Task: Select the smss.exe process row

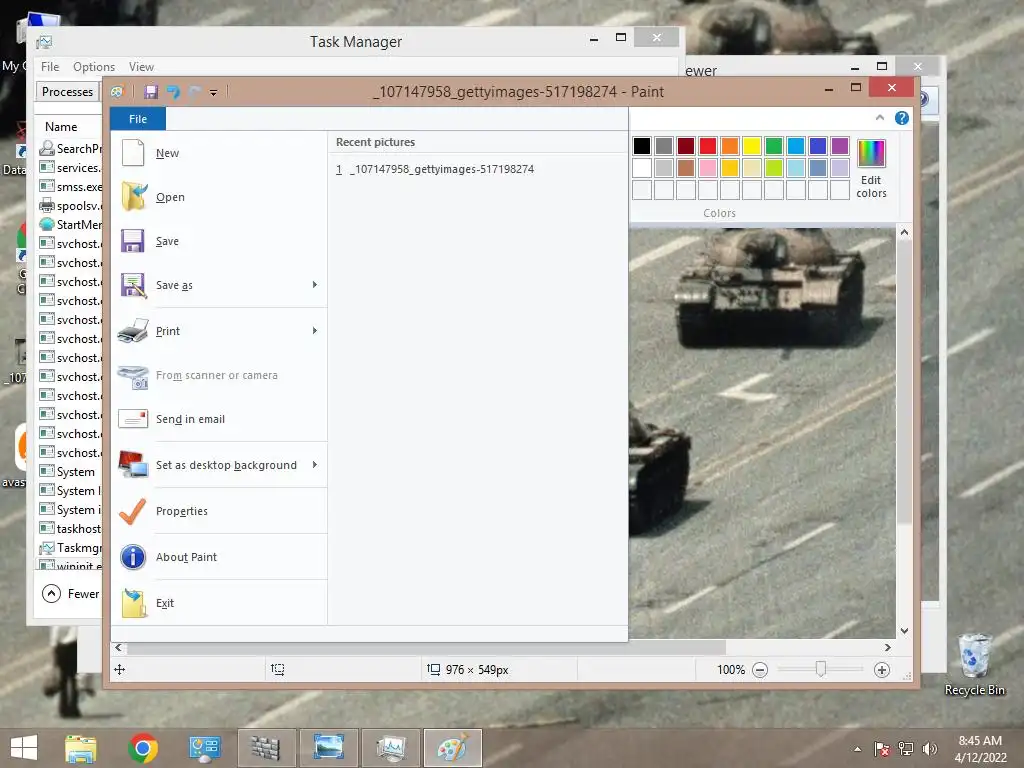Action: point(71,187)
